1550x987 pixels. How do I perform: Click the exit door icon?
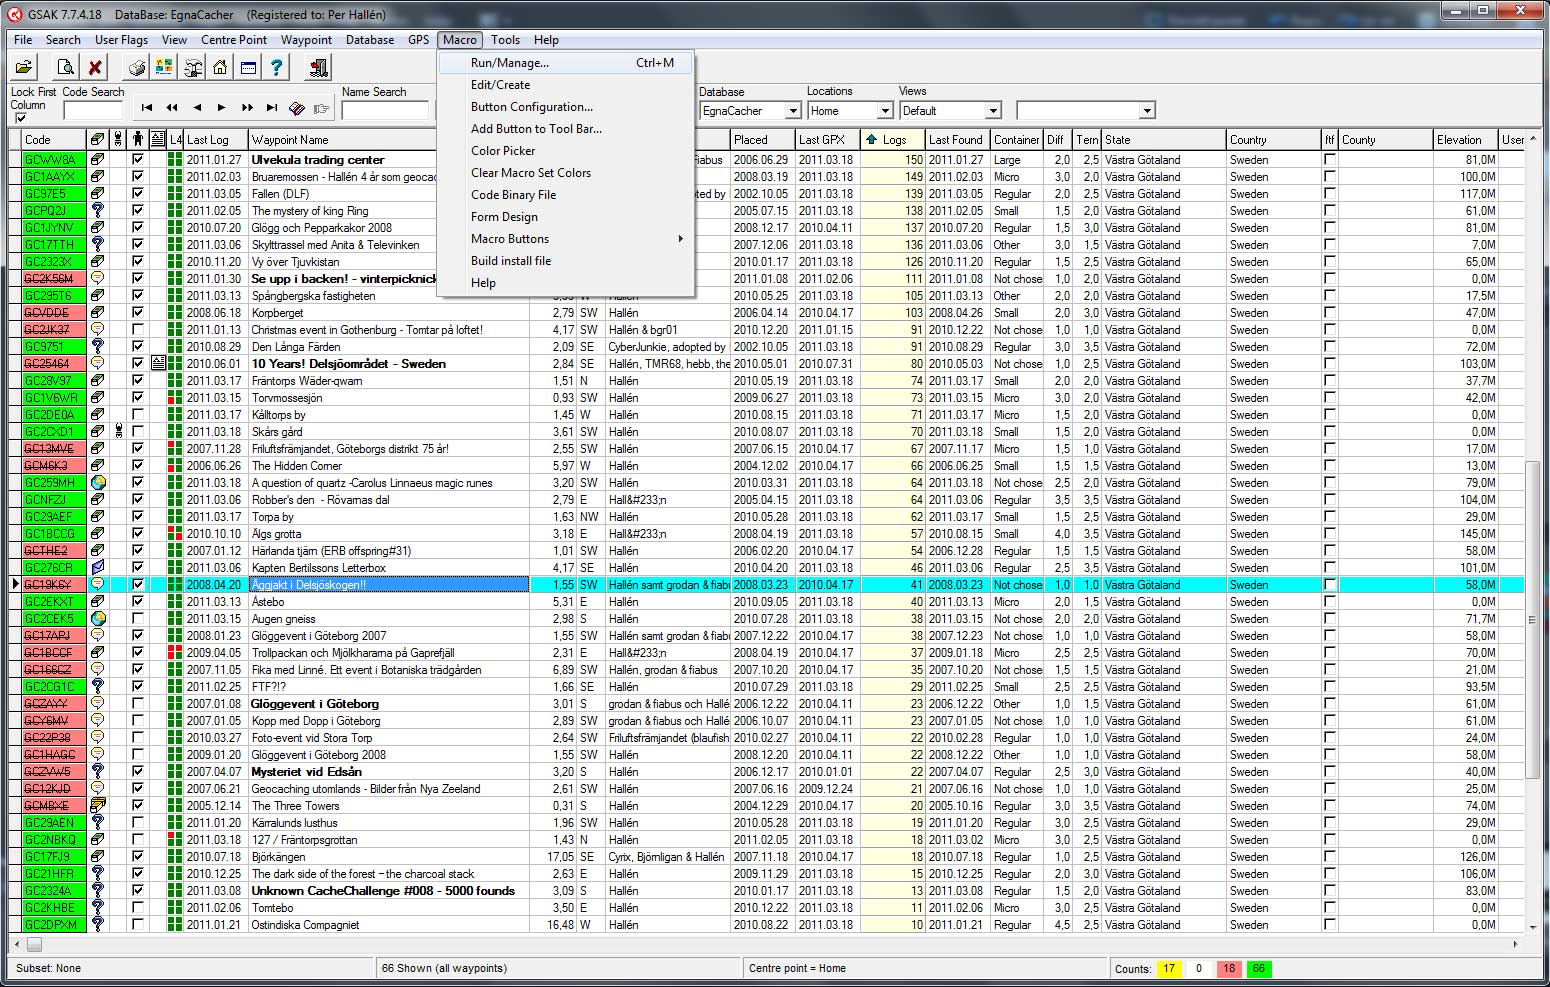[318, 68]
